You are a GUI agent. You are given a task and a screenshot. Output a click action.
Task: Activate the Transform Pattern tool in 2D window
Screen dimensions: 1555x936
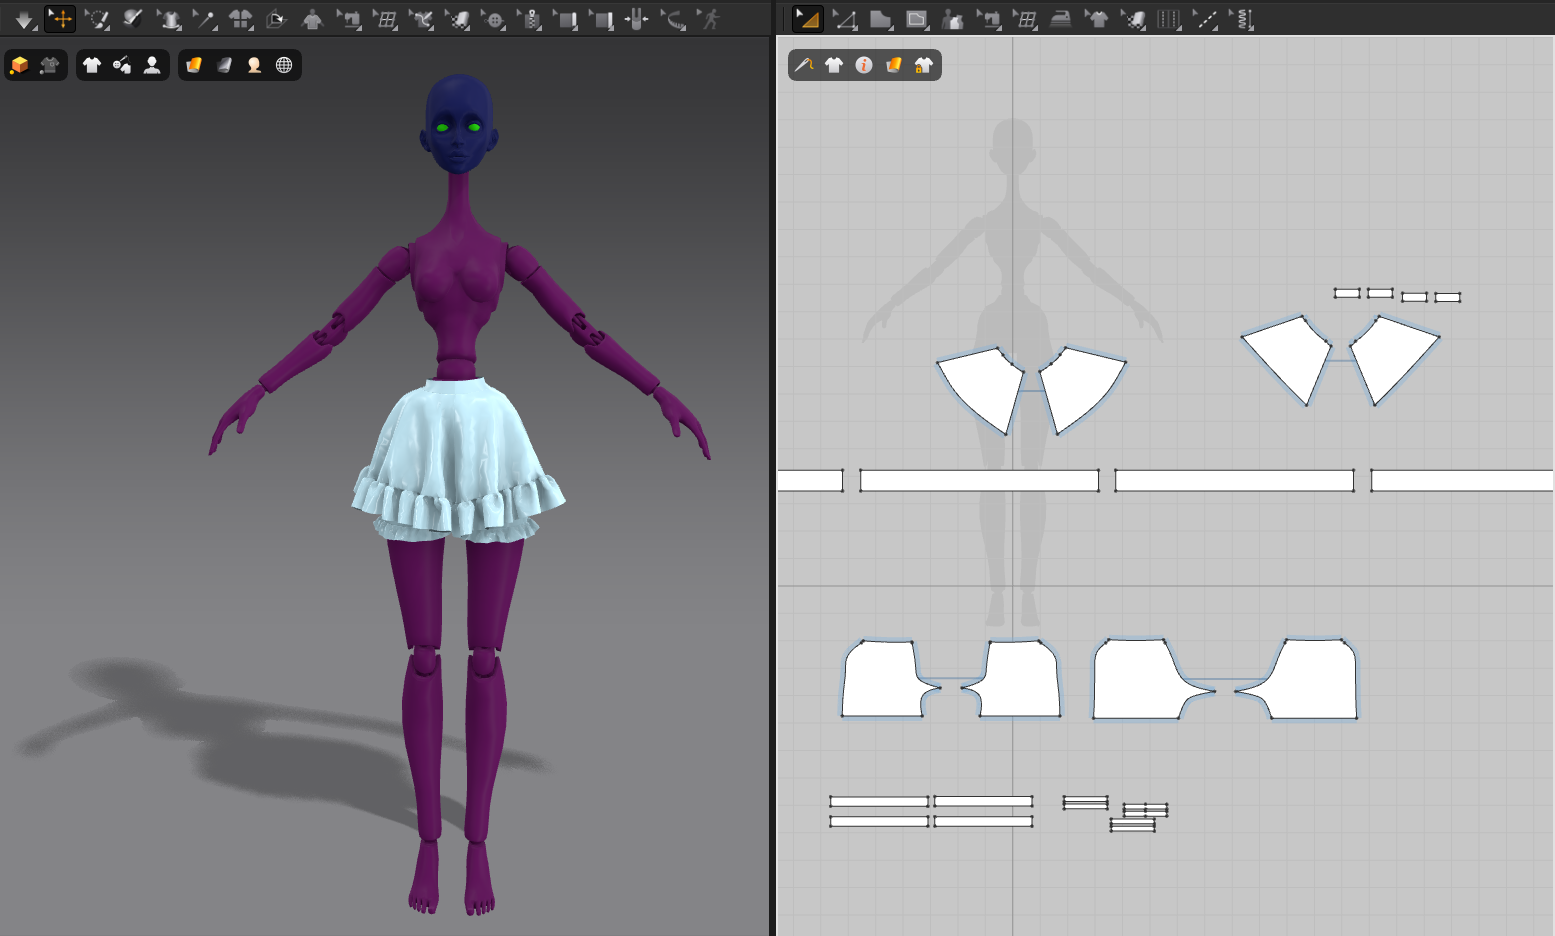(809, 18)
